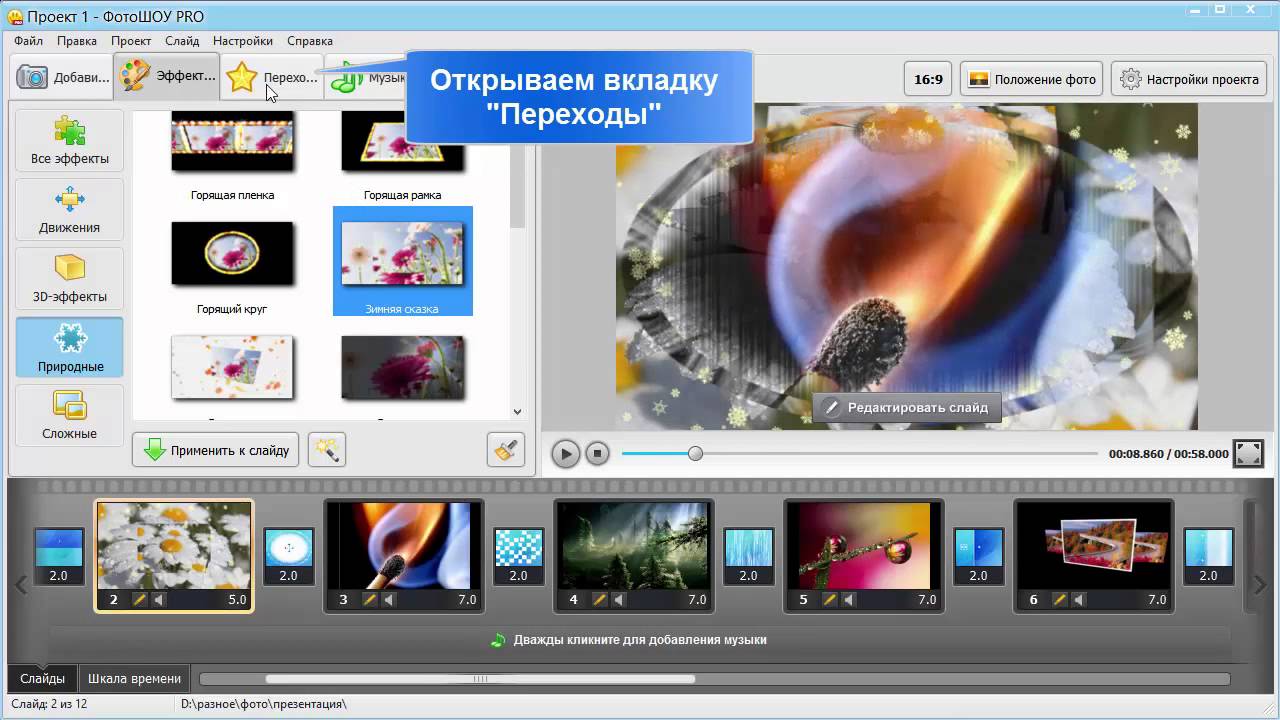Open the Правка menu

(x=77, y=41)
